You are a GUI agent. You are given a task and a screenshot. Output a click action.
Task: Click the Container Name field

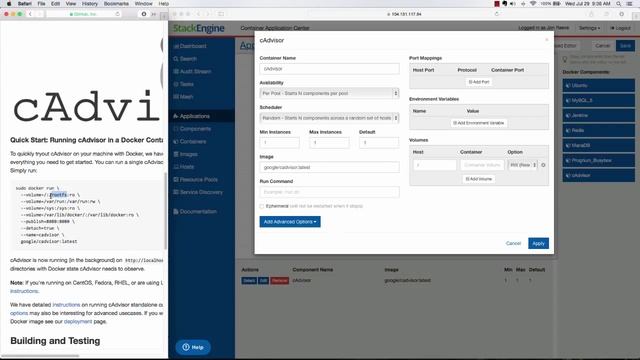click(329, 69)
